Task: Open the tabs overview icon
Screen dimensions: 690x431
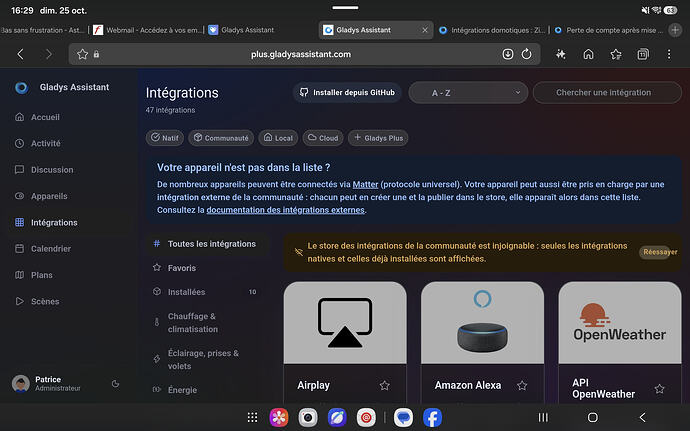Action: click(643, 54)
